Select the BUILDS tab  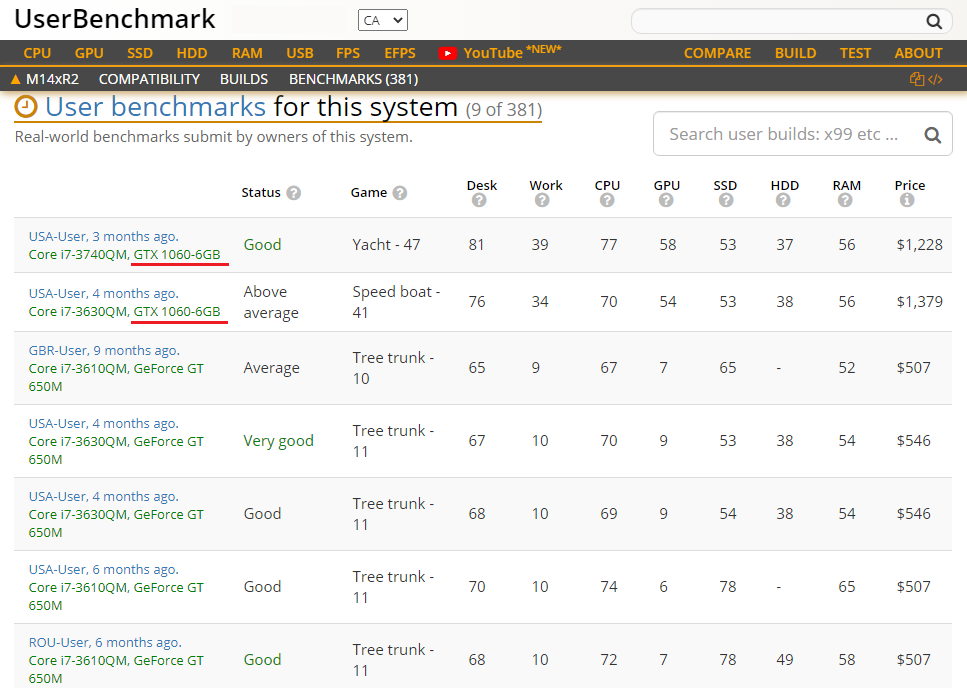tap(244, 80)
